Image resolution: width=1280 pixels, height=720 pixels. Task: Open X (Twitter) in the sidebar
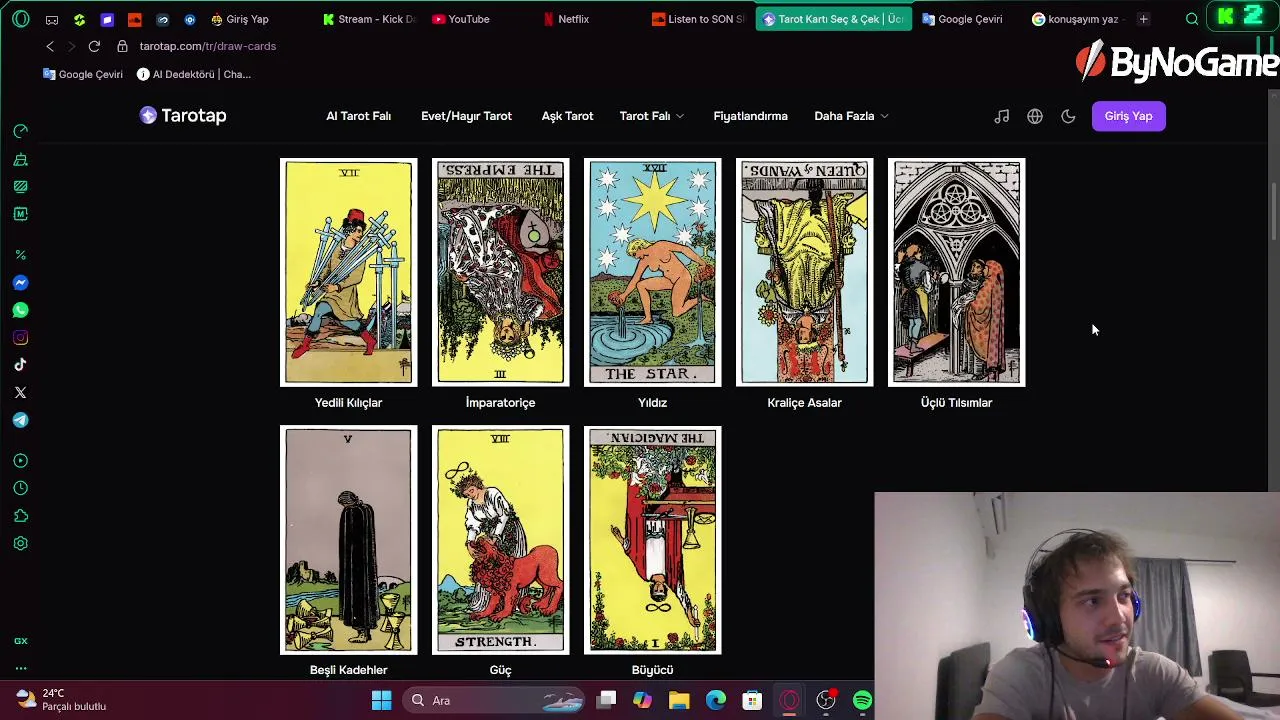20,393
